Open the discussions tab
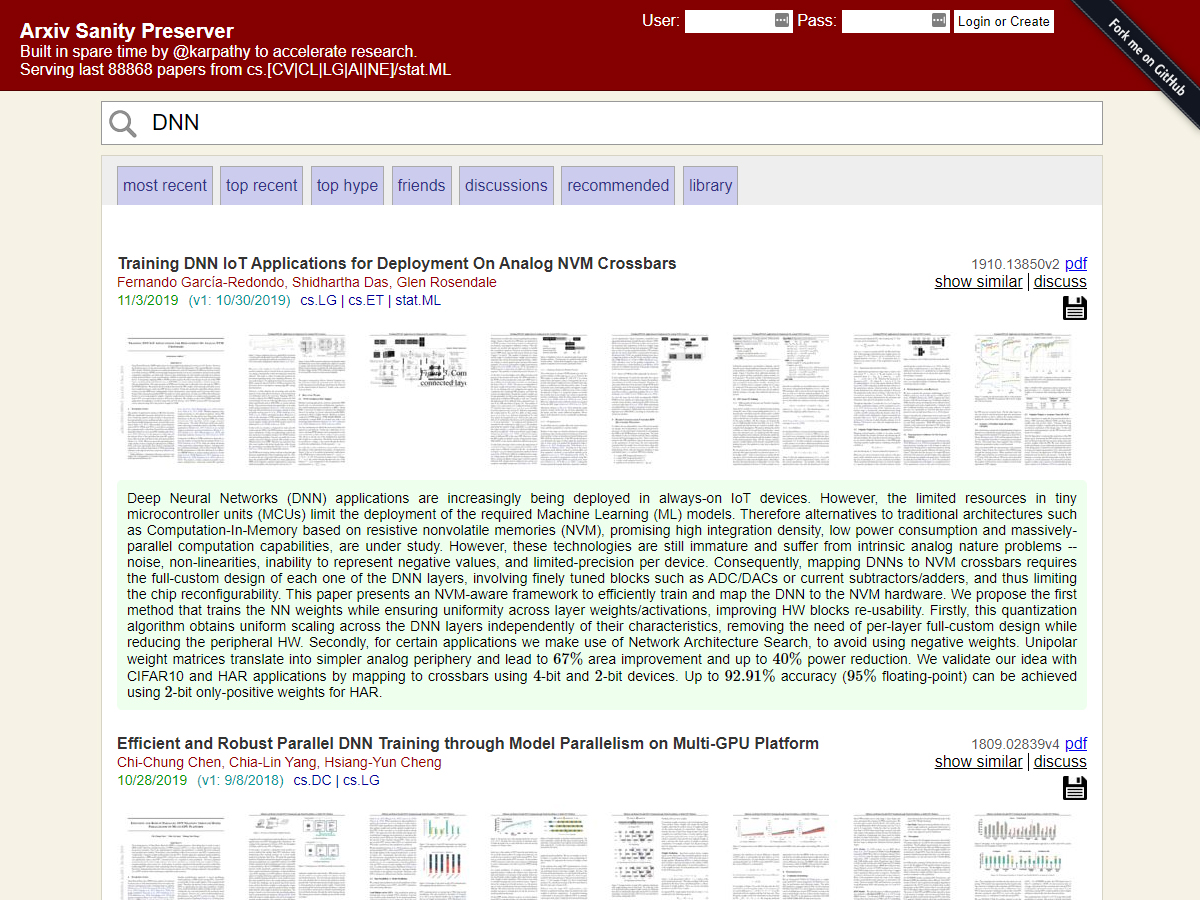This screenshot has height=900, width=1200. coord(506,185)
